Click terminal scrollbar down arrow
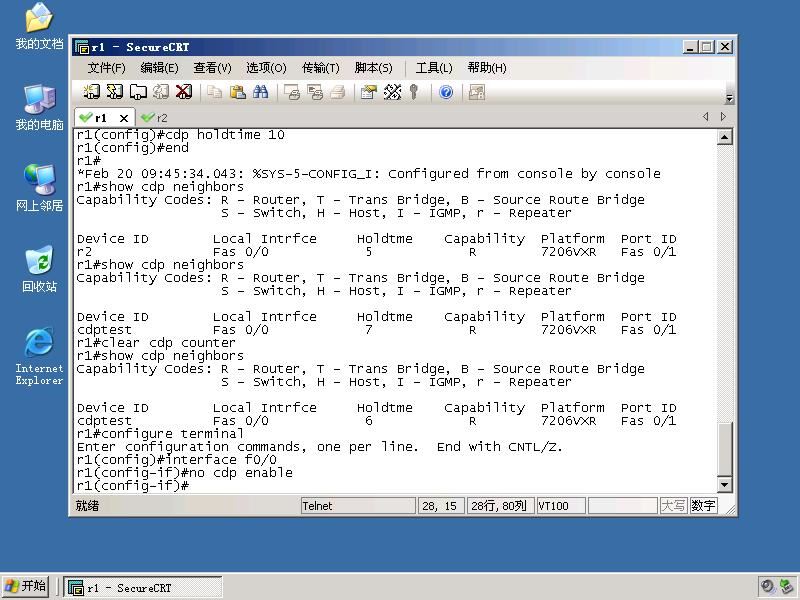 click(724, 485)
